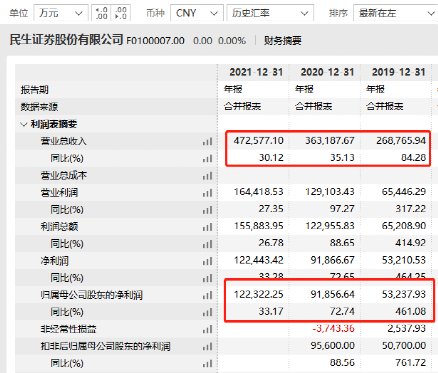438x373 pixels.
Task: Click the 营业利润 row label
Action: 59,193
